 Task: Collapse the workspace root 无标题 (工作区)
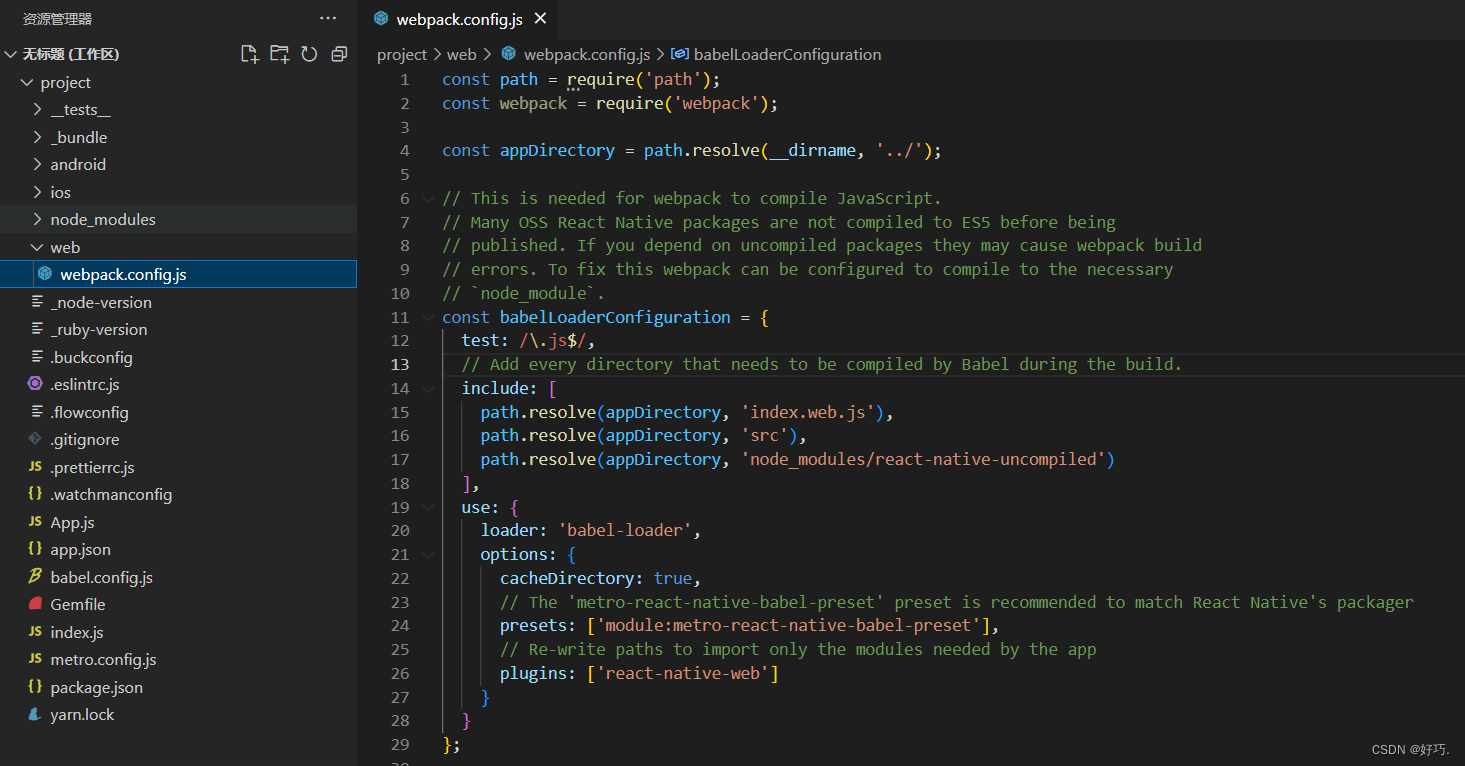pyautogui.click(x=10, y=54)
